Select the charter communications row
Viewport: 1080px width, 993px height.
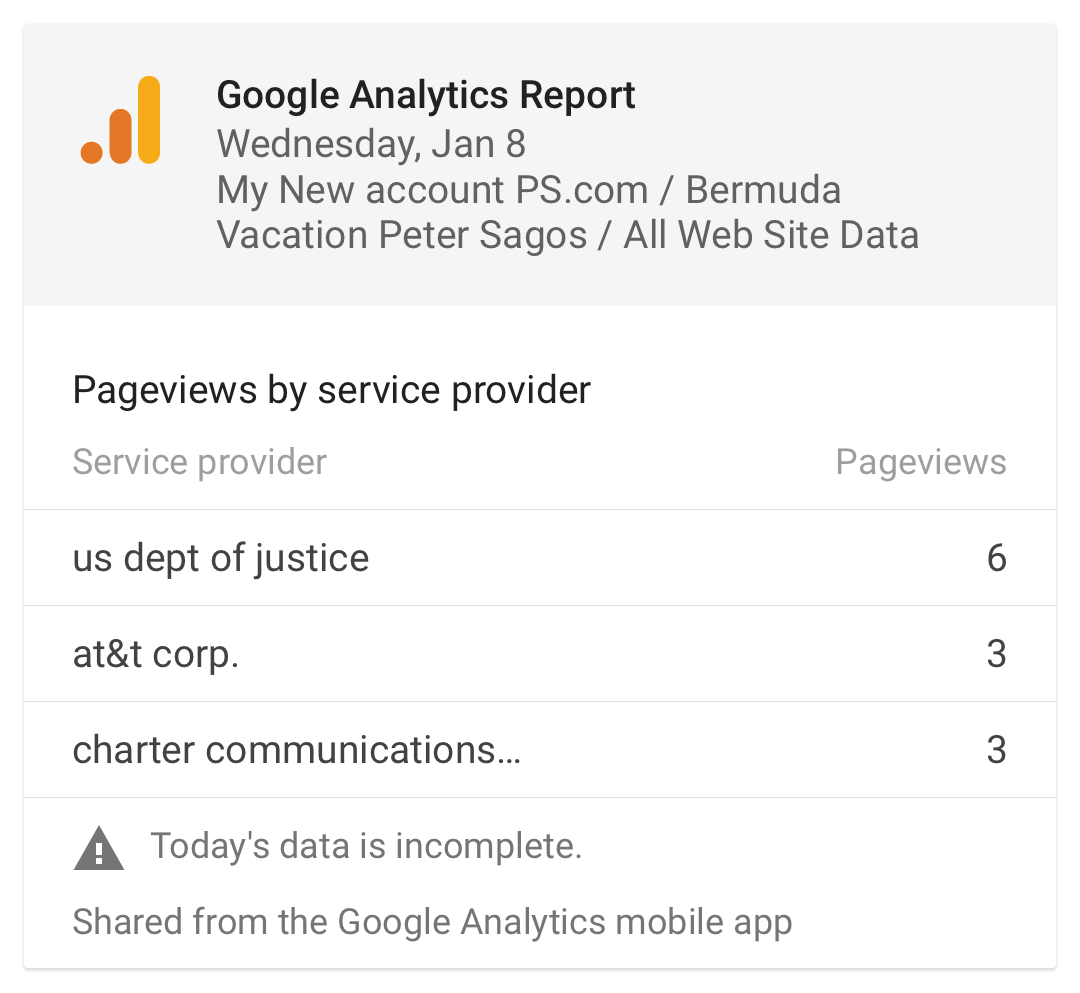[x=540, y=750]
